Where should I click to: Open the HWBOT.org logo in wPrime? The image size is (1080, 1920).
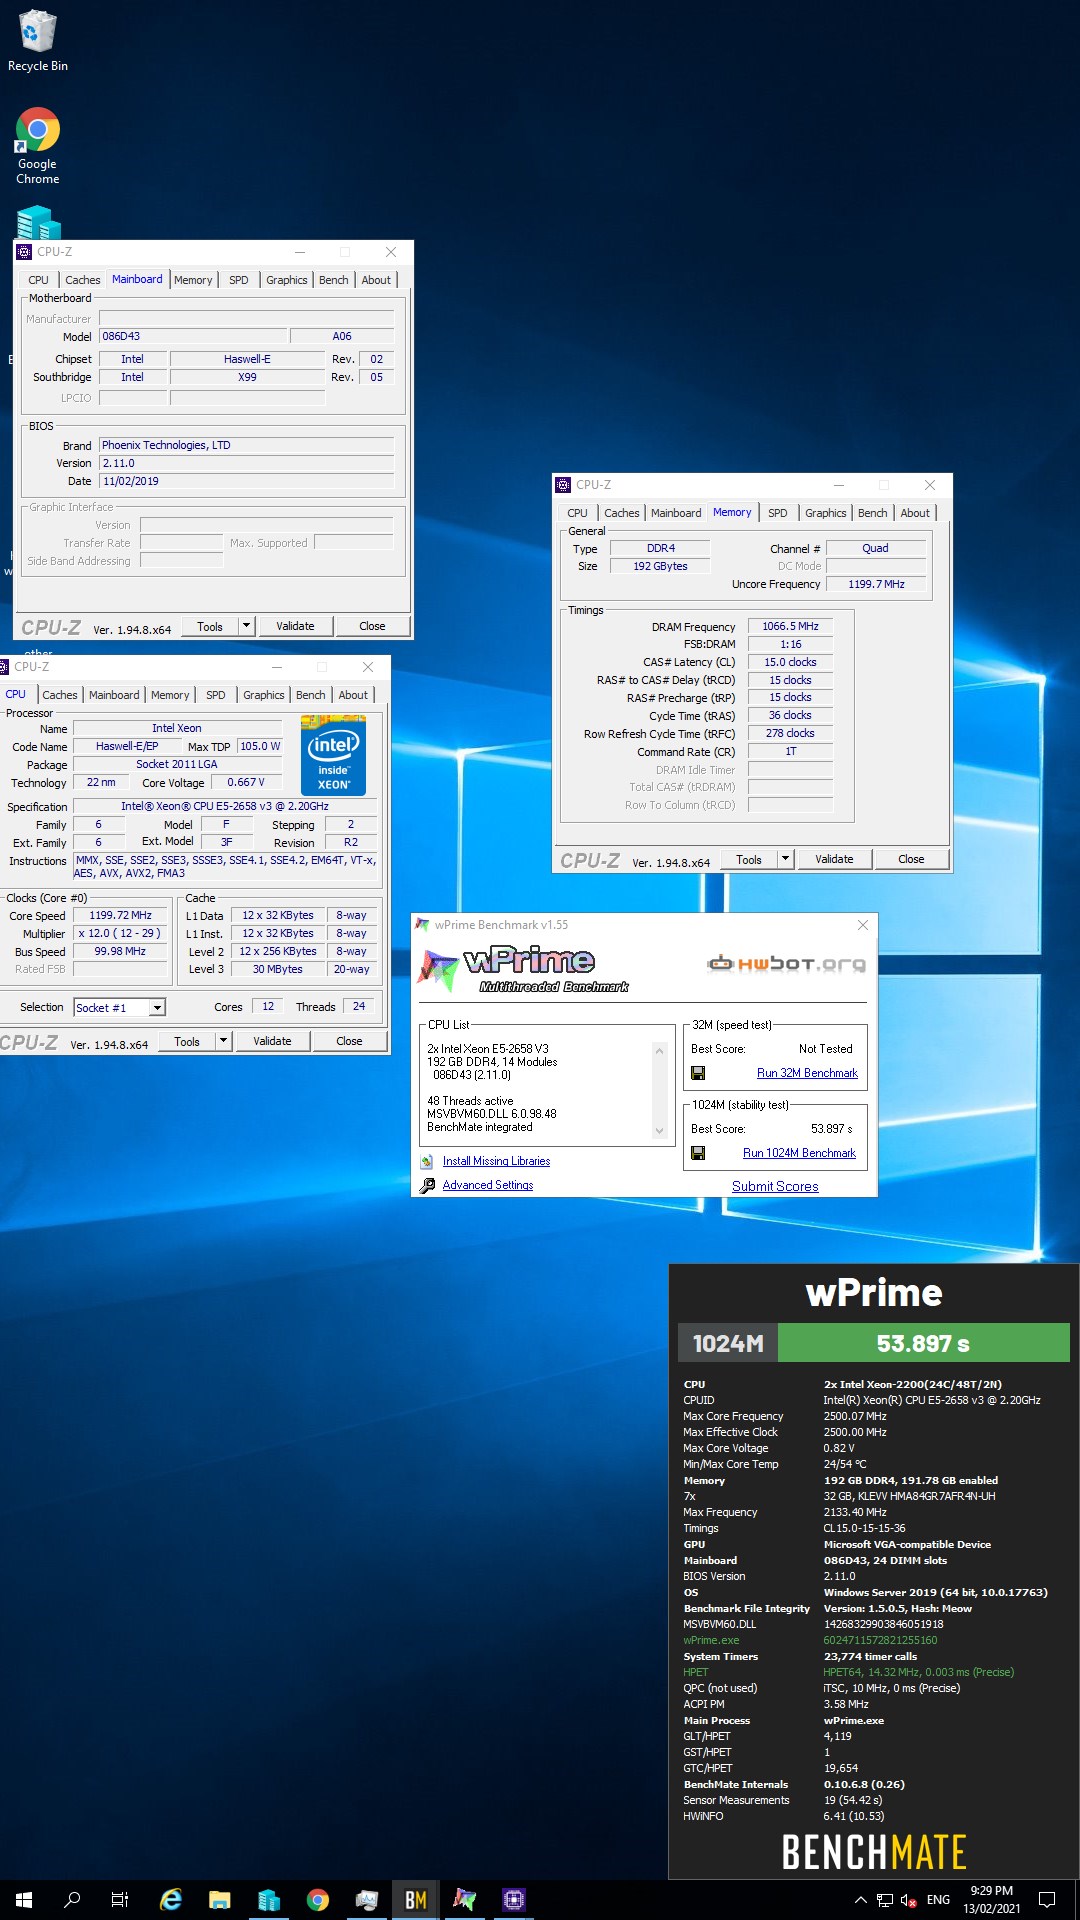click(786, 964)
